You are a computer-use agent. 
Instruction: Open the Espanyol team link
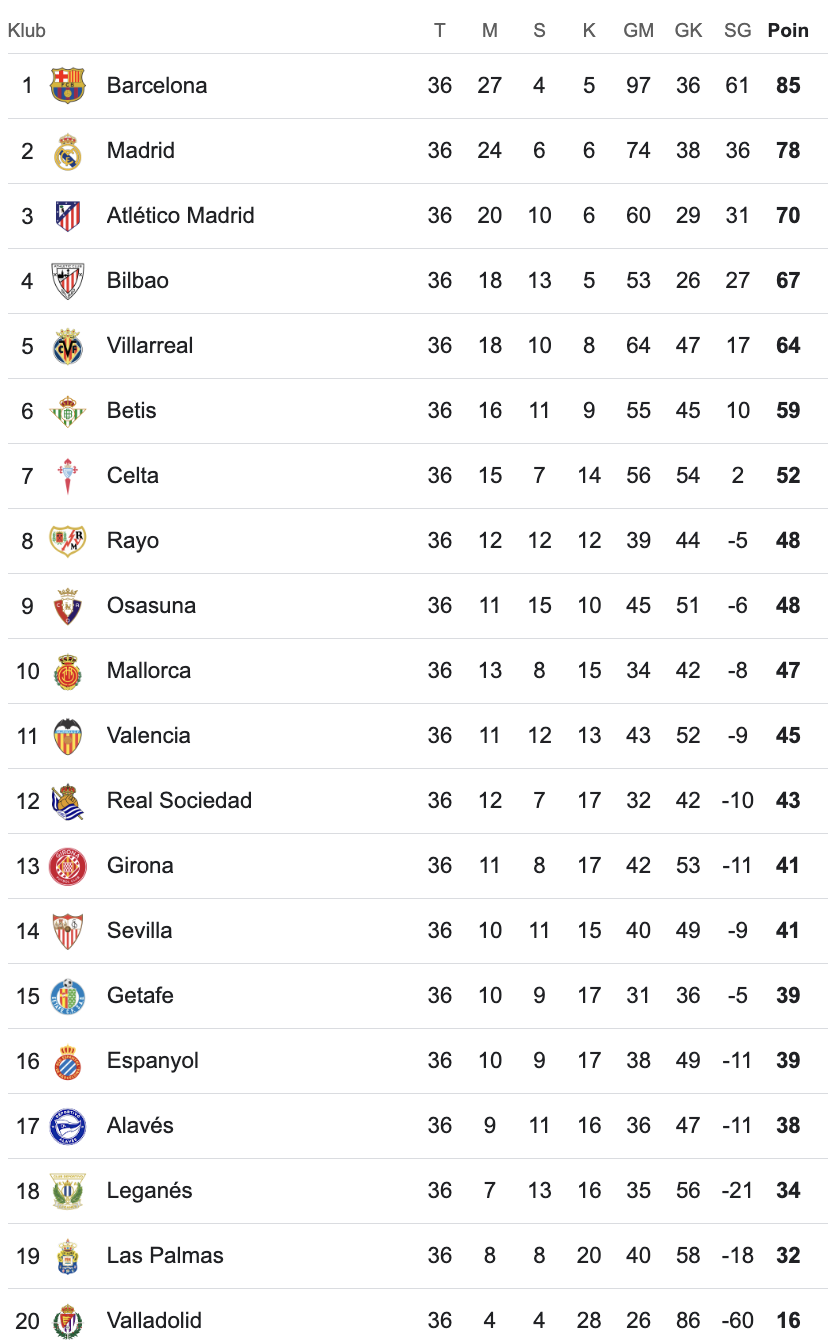153,1061
